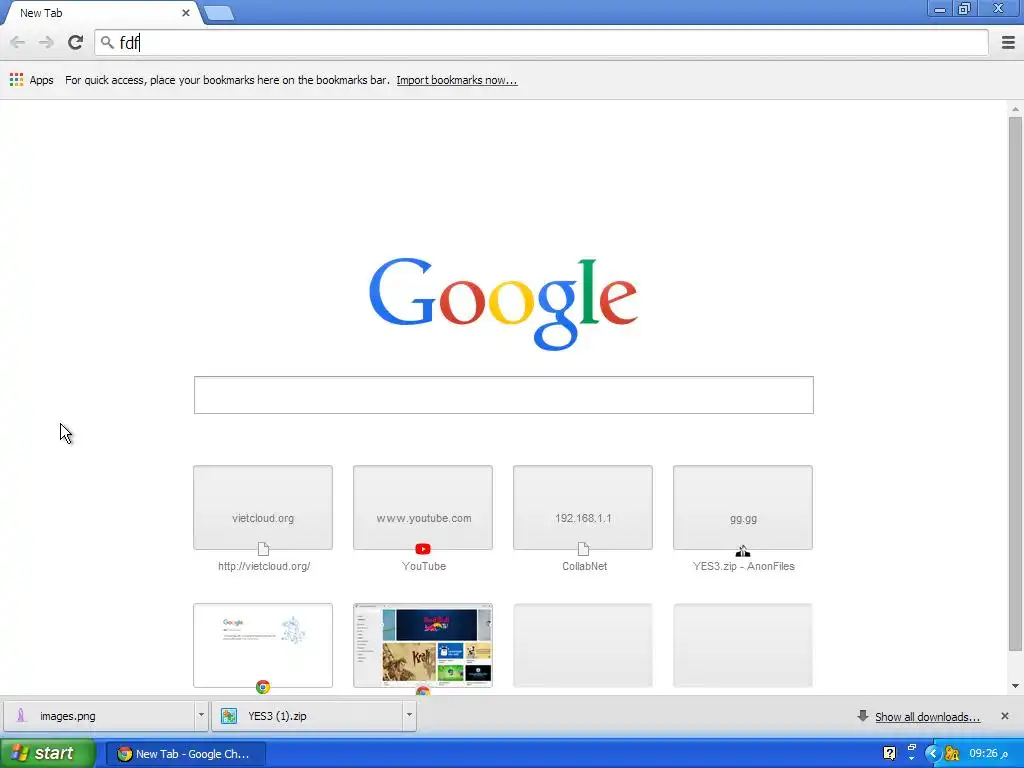Click the images.png file icon
This screenshot has height=768, width=1024.
tap(21, 716)
